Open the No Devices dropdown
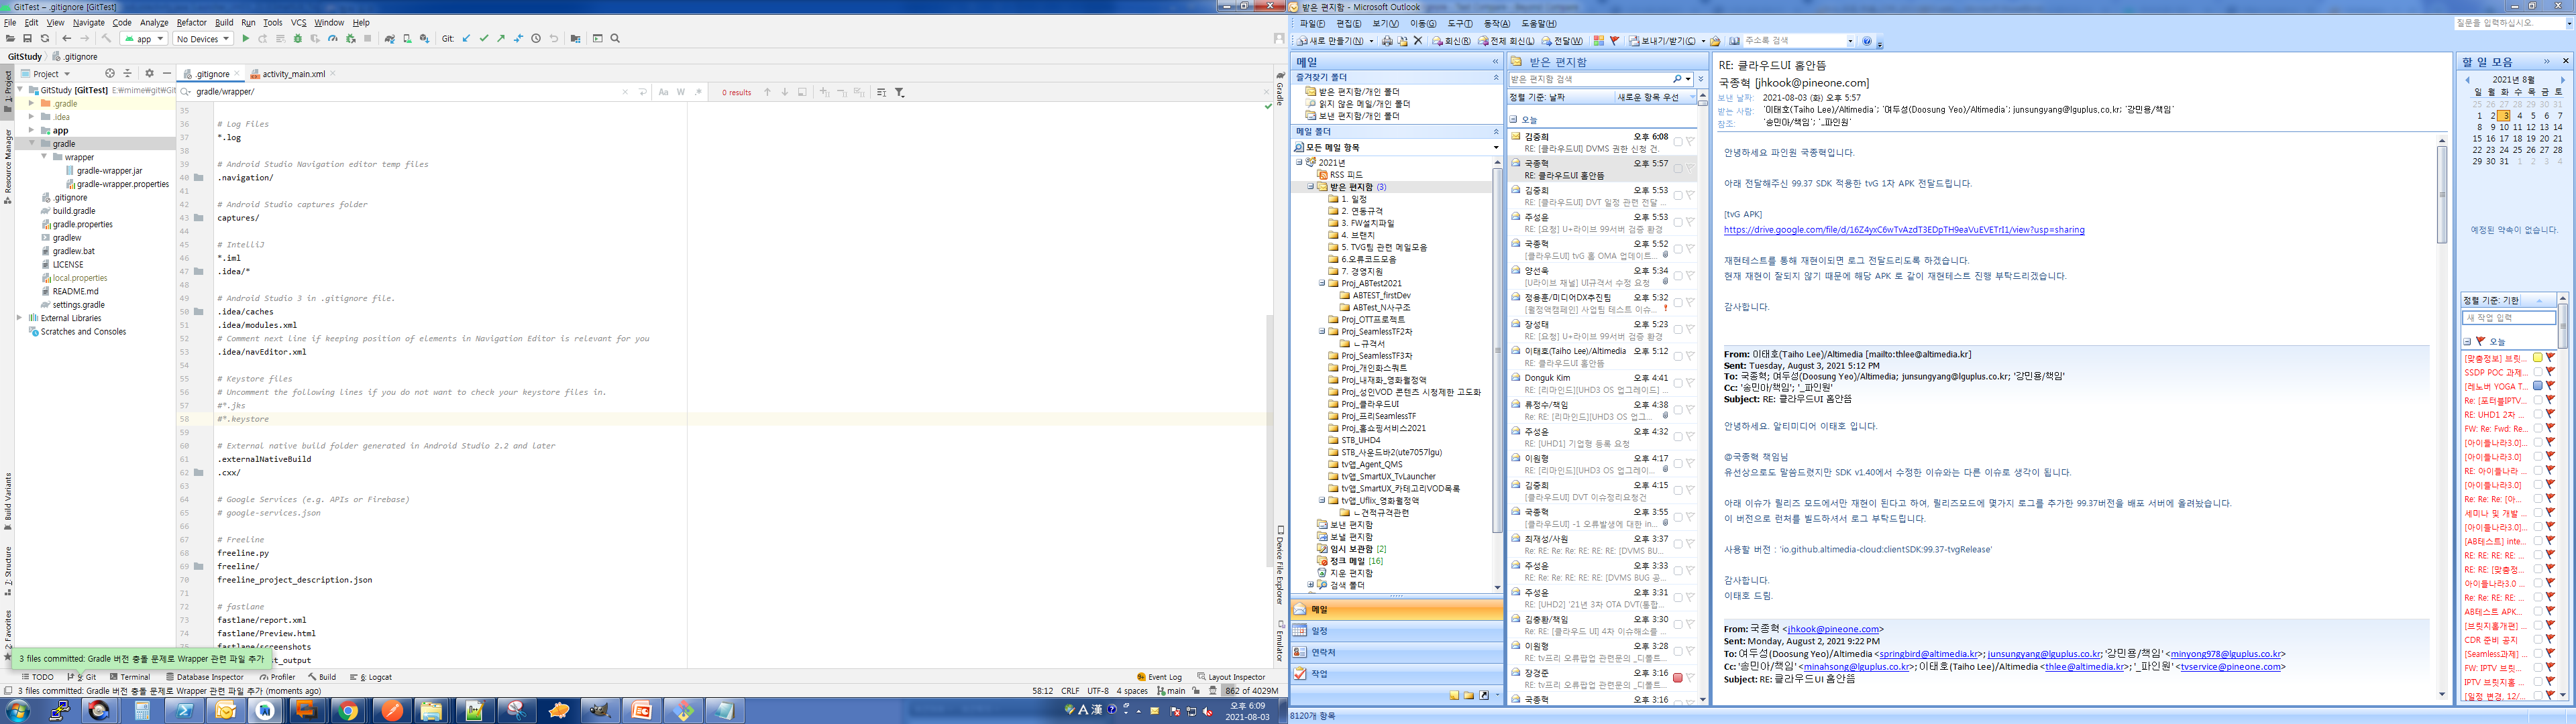Image resolution: width=2576 pixels, height=724 pixels. tap(203, 39)
